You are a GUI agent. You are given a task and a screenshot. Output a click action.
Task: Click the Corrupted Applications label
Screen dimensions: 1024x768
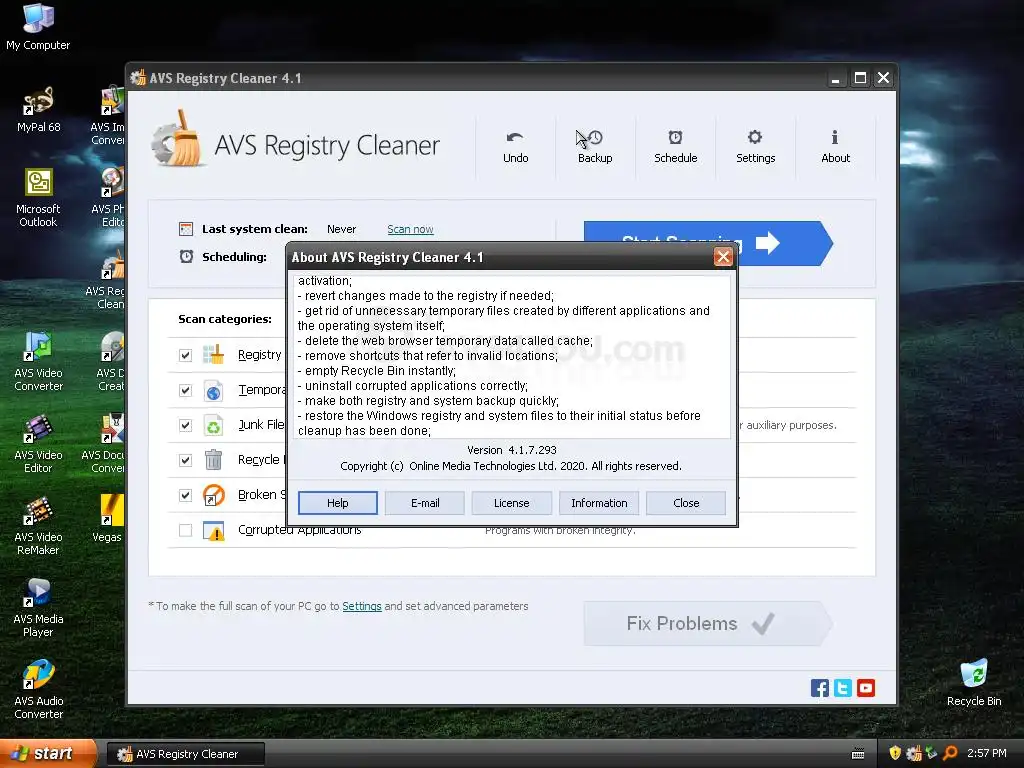[299, 530]
